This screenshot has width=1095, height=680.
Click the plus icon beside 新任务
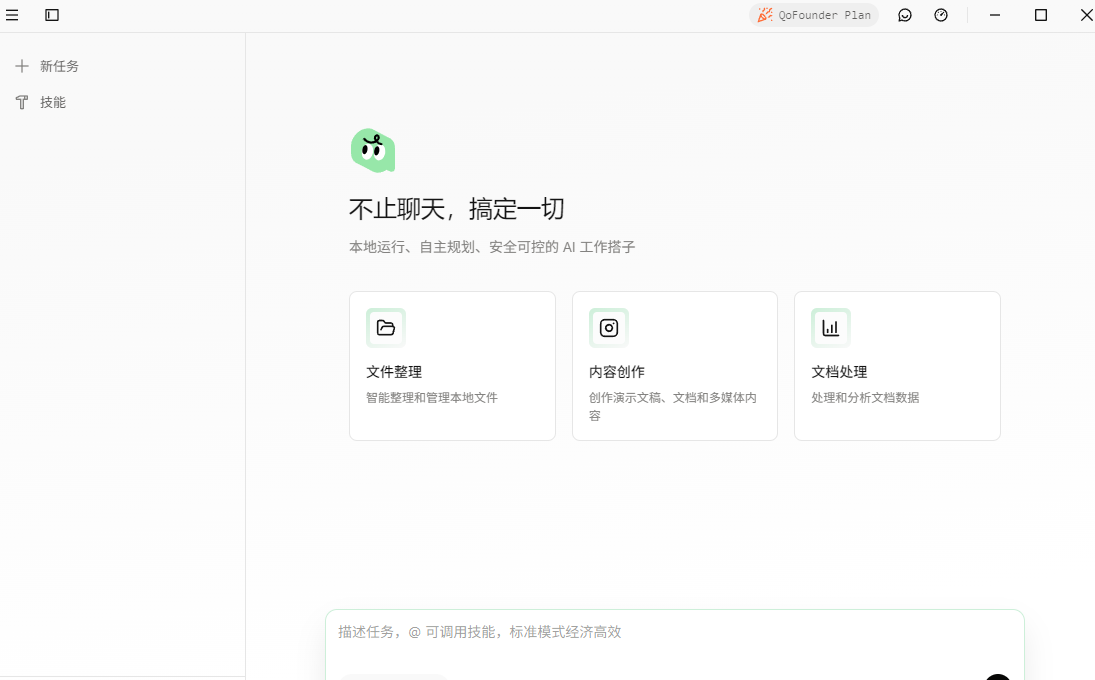coord(22,66)
